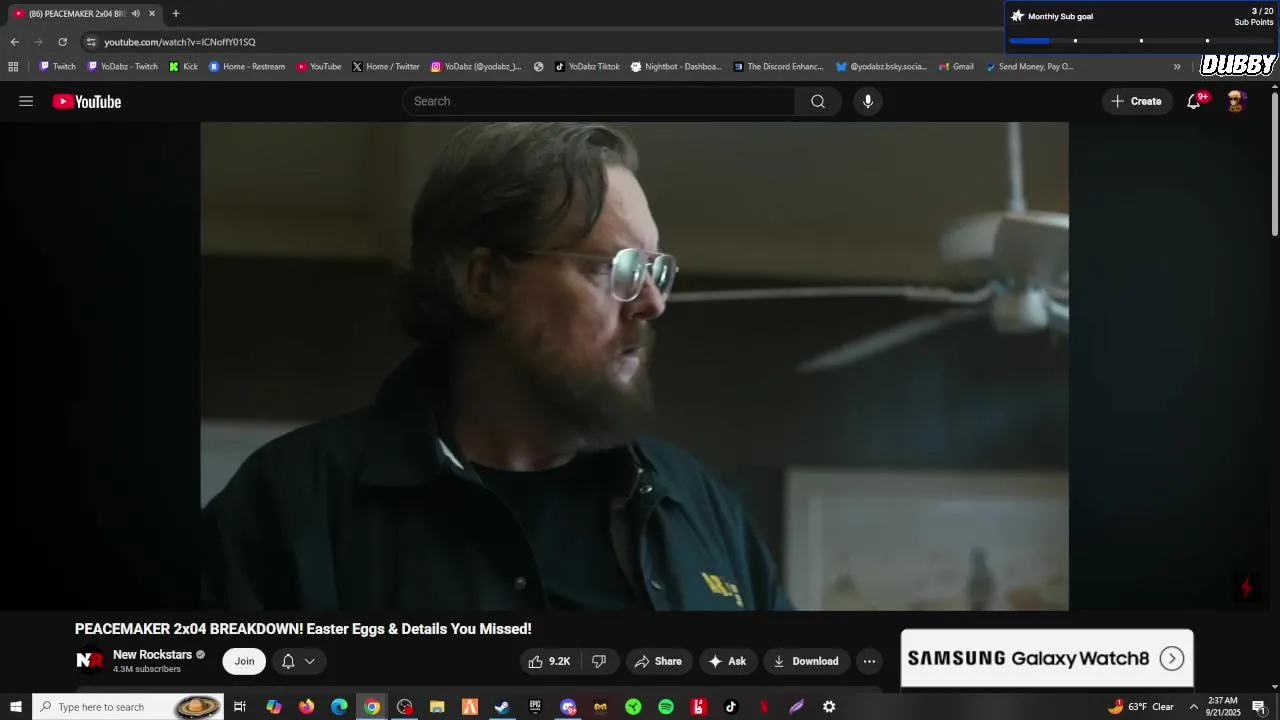Image resolution: width=1280 pixels, height=720 pixels.
Task: Open the YouTube guide hamburger menu
Action: 26,101
